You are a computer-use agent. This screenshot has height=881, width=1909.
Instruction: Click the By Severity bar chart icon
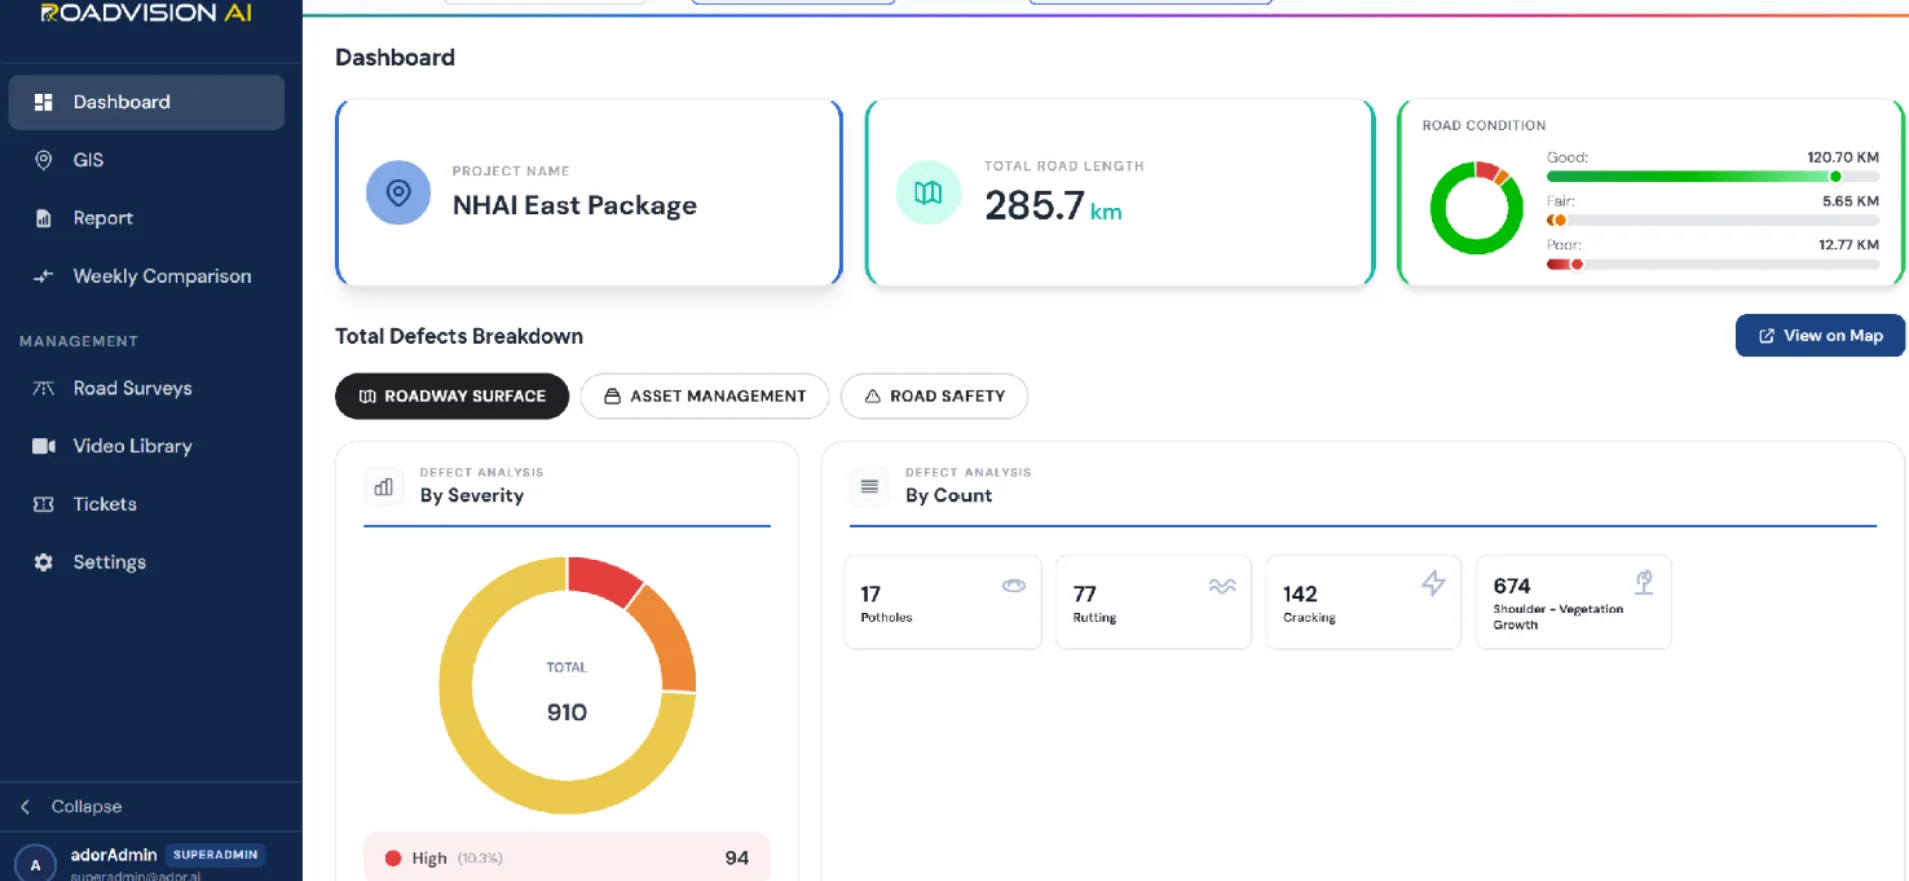click(384, 487)
